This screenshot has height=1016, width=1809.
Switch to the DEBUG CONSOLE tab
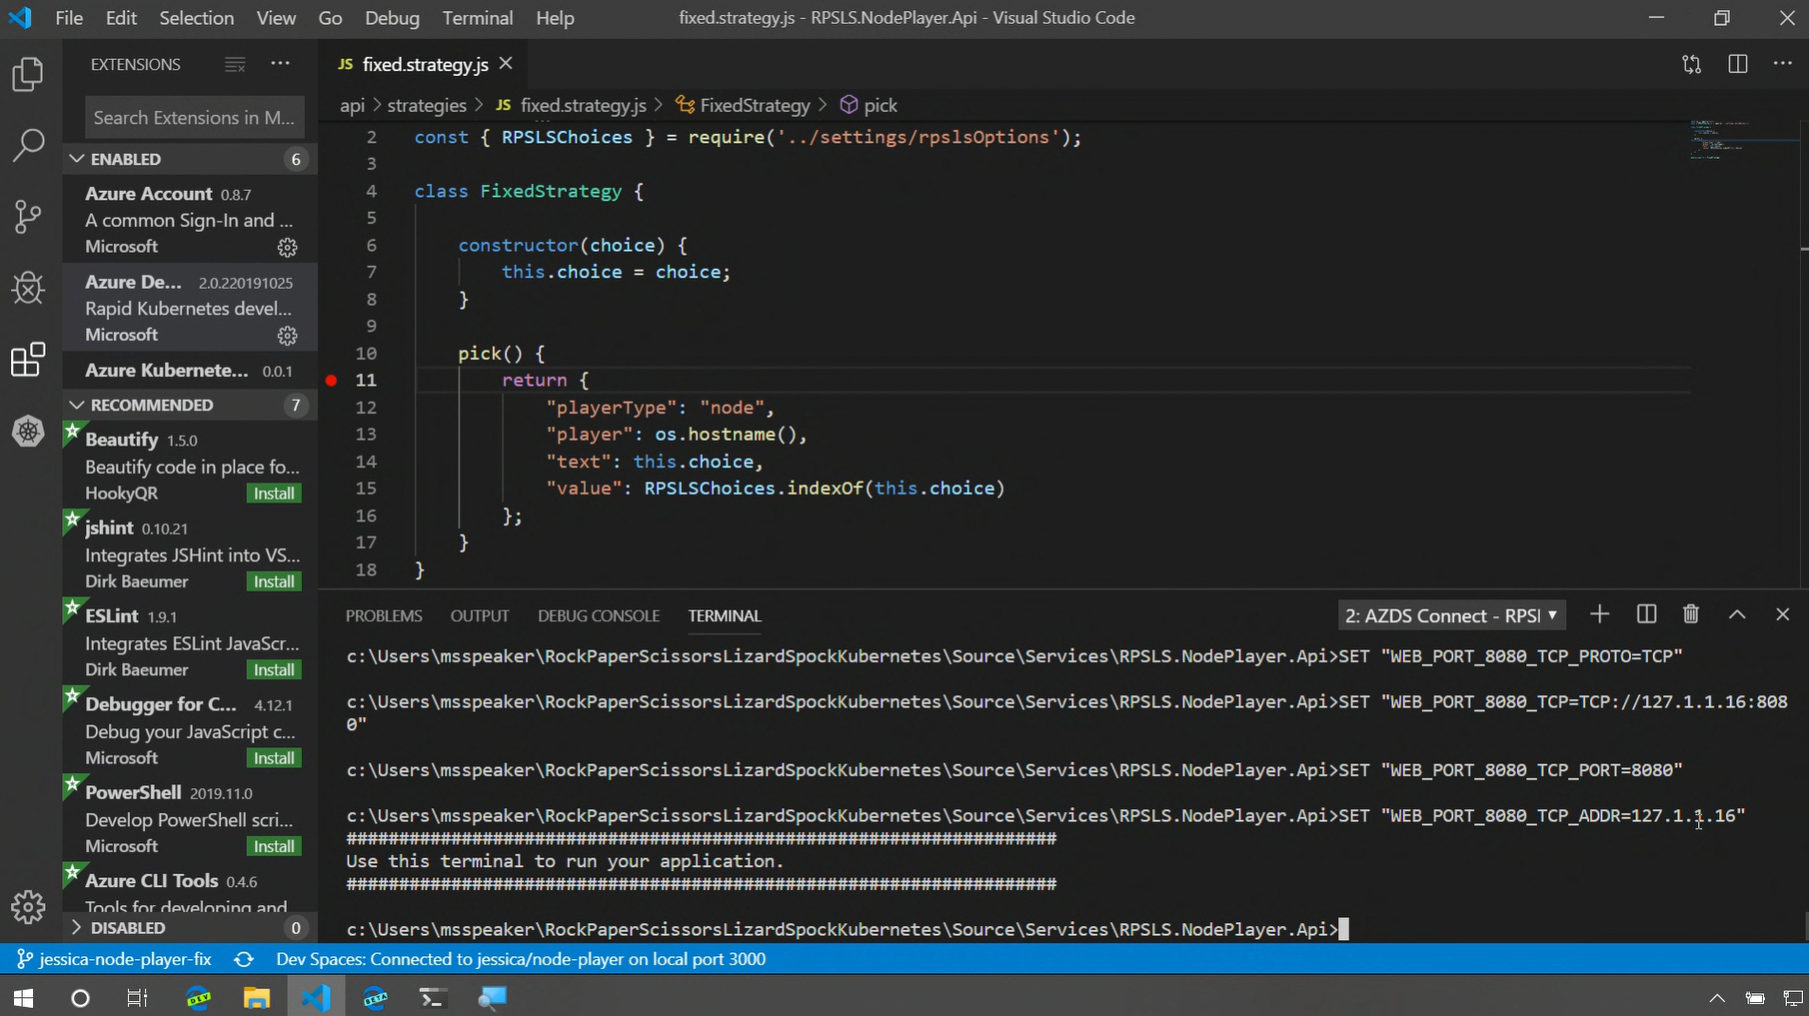(x=598, y=616)
